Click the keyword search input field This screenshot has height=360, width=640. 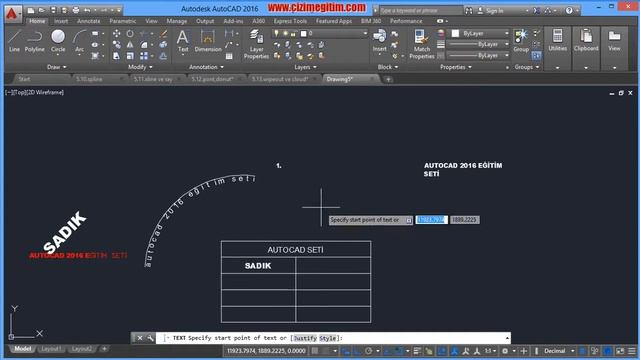(421, 11)
